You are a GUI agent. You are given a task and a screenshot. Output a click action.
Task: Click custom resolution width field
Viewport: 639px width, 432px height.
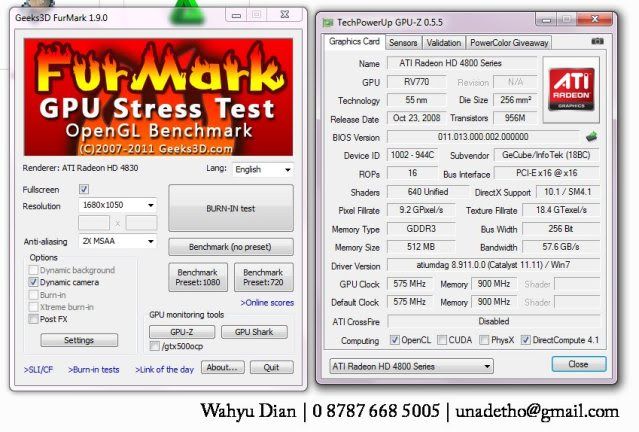[x=94, y=223]
